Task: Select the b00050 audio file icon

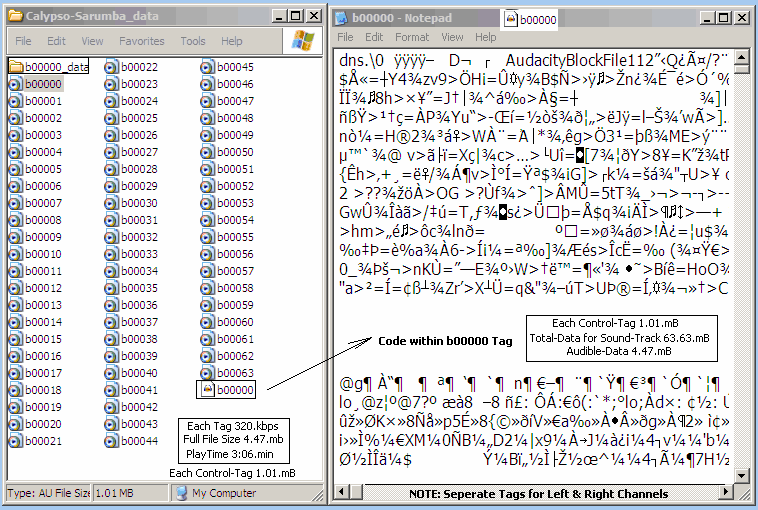Action: (x=207, y=152)
